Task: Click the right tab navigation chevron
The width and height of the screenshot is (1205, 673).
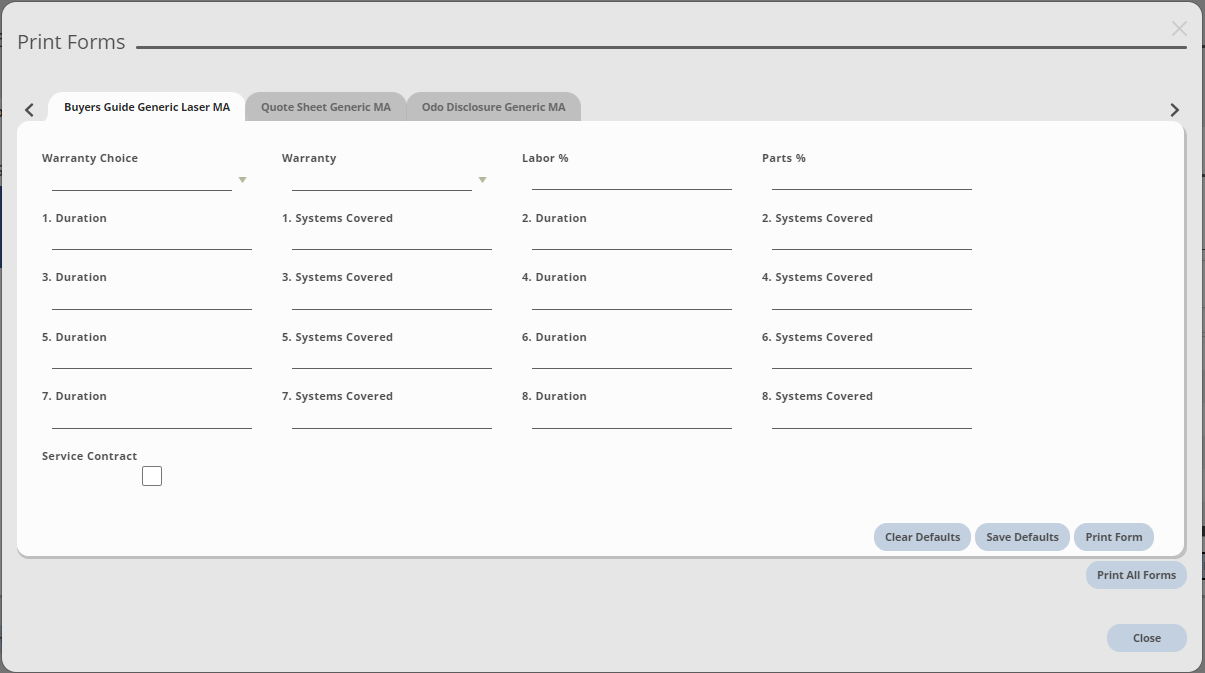Action: 1175,109
